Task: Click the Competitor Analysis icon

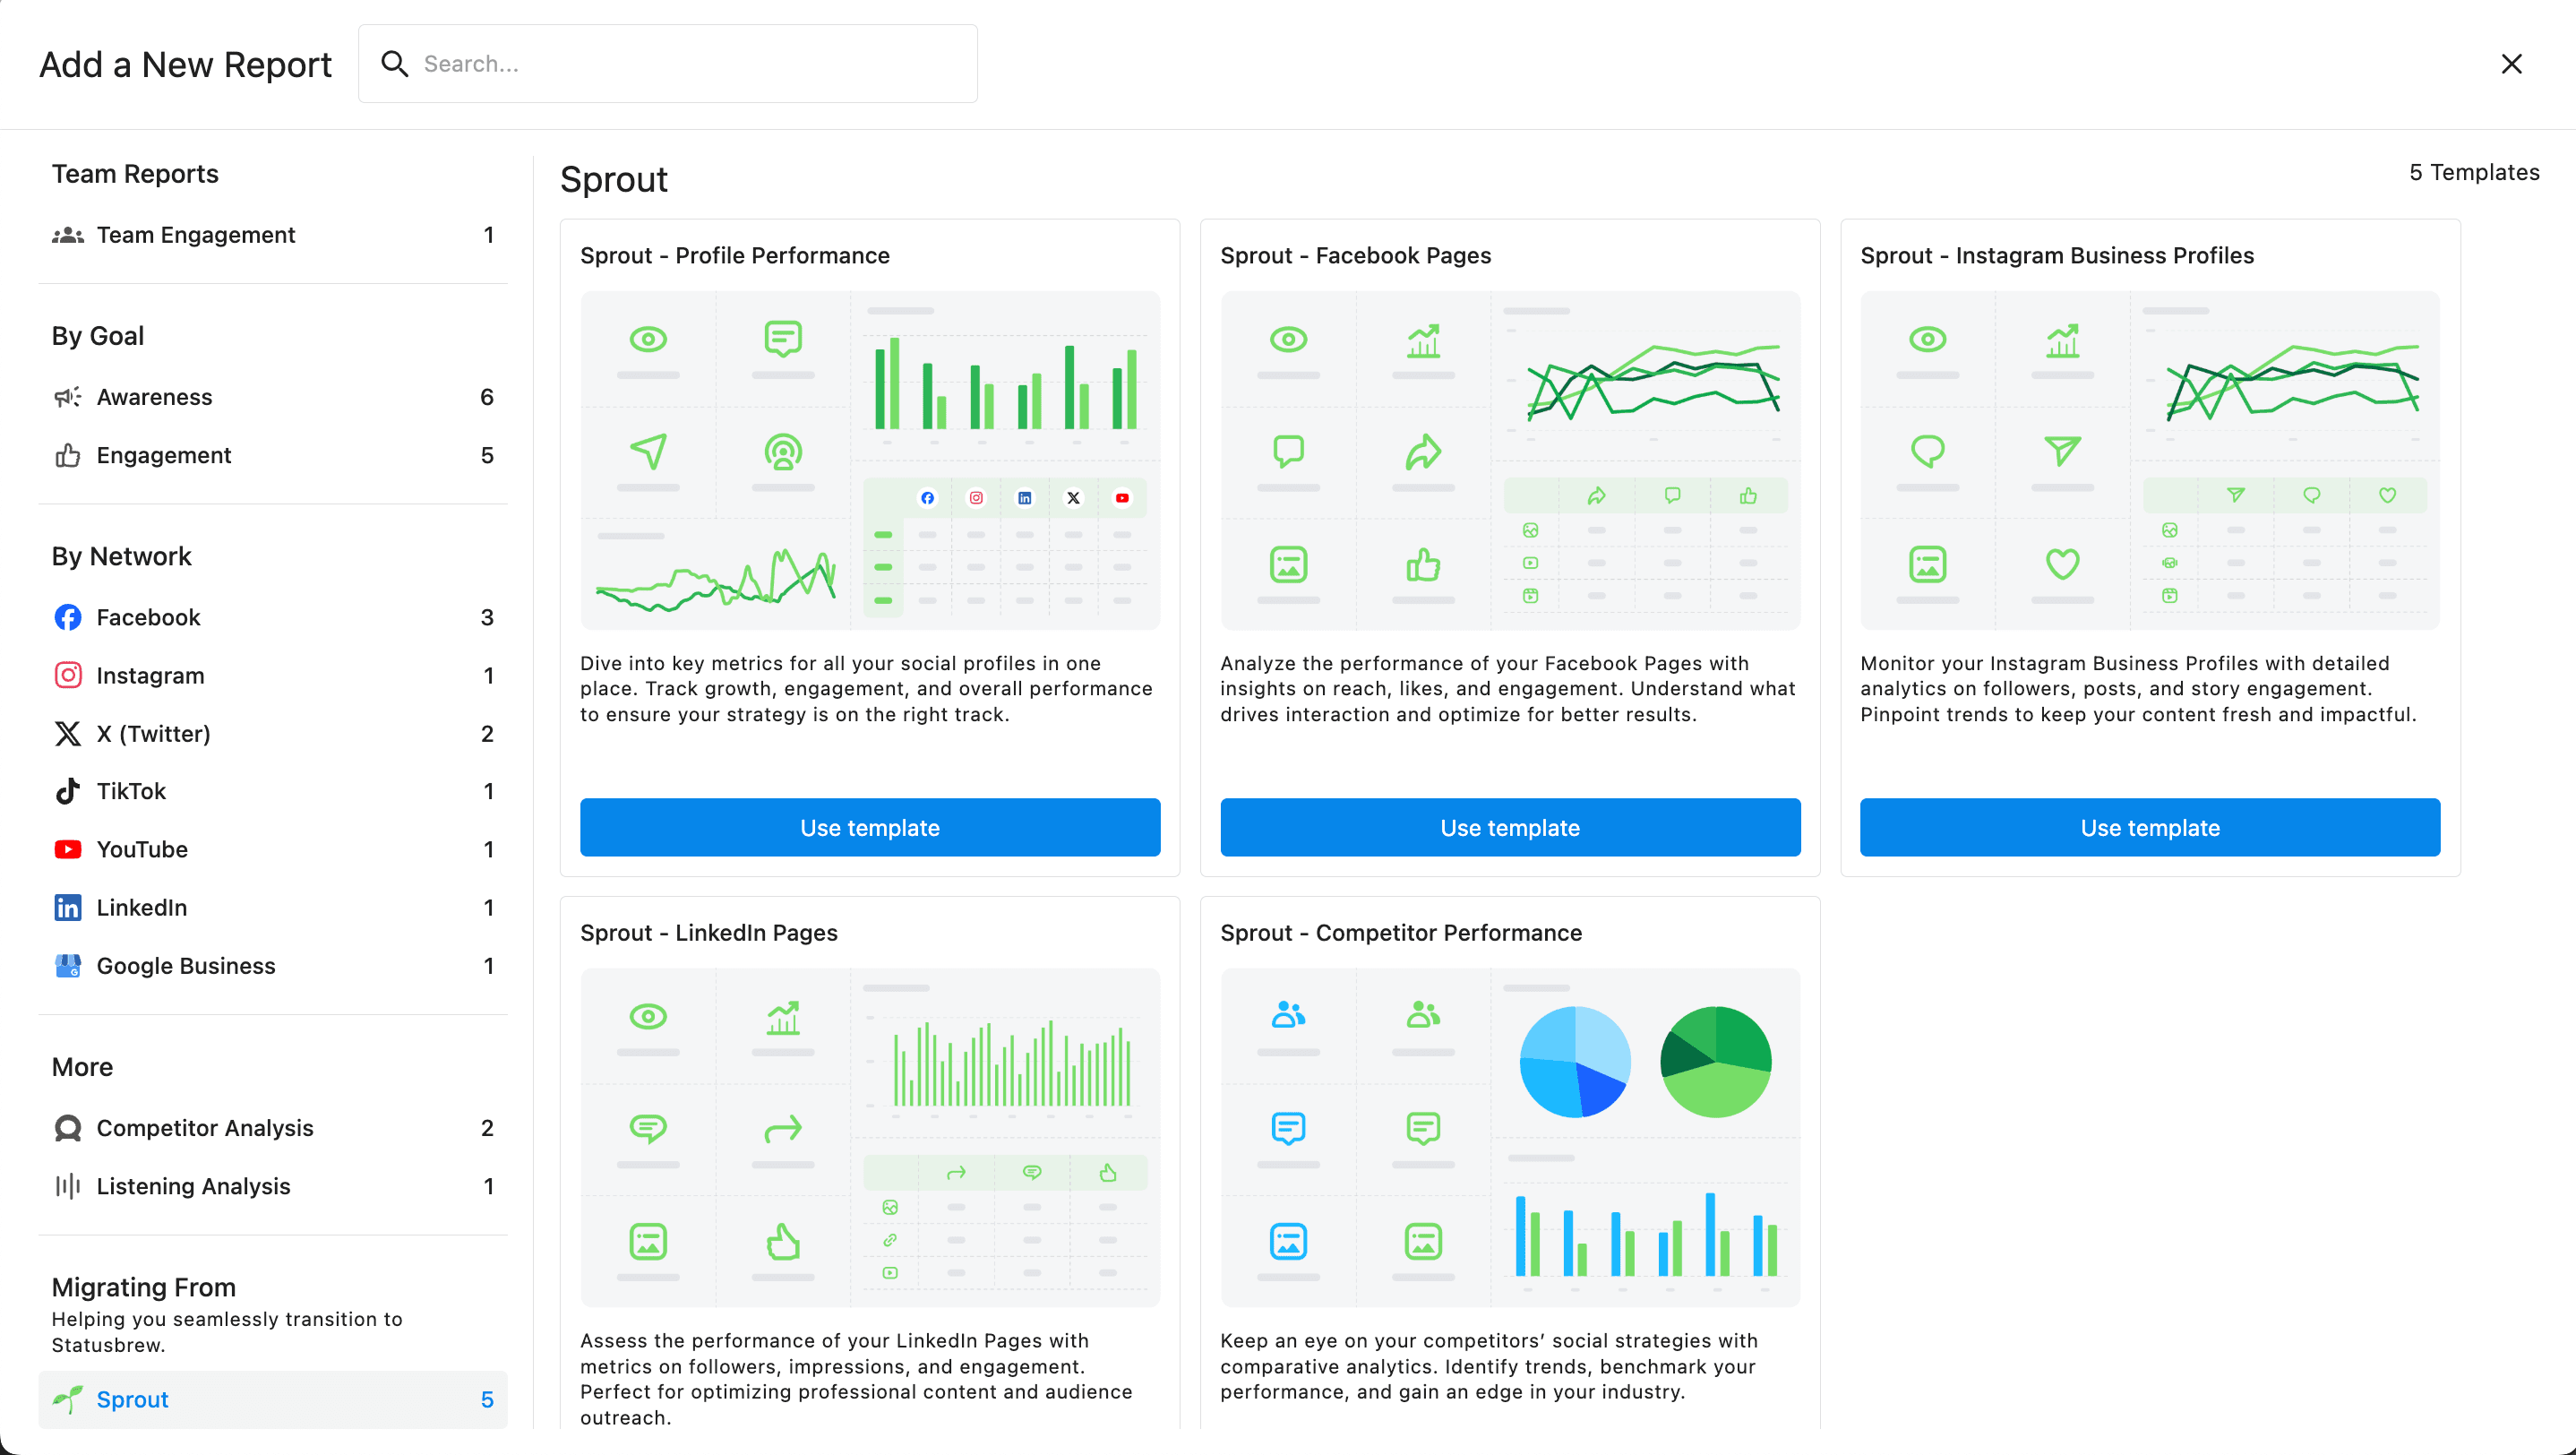Action: point(67,1128)
